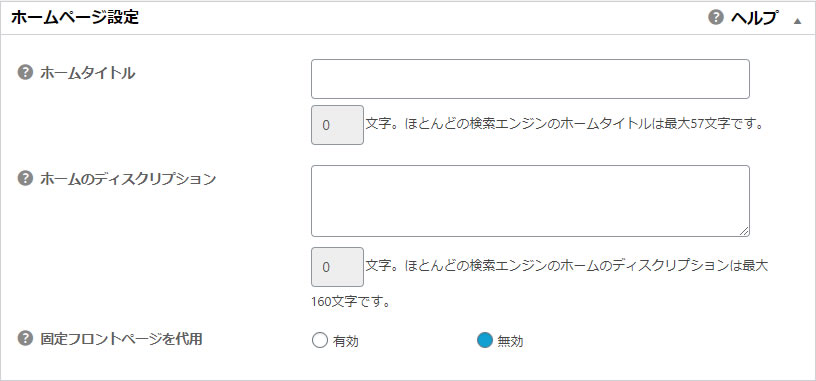Click the 無効 label text
This screenshot has height=381, width=816.
511,341
